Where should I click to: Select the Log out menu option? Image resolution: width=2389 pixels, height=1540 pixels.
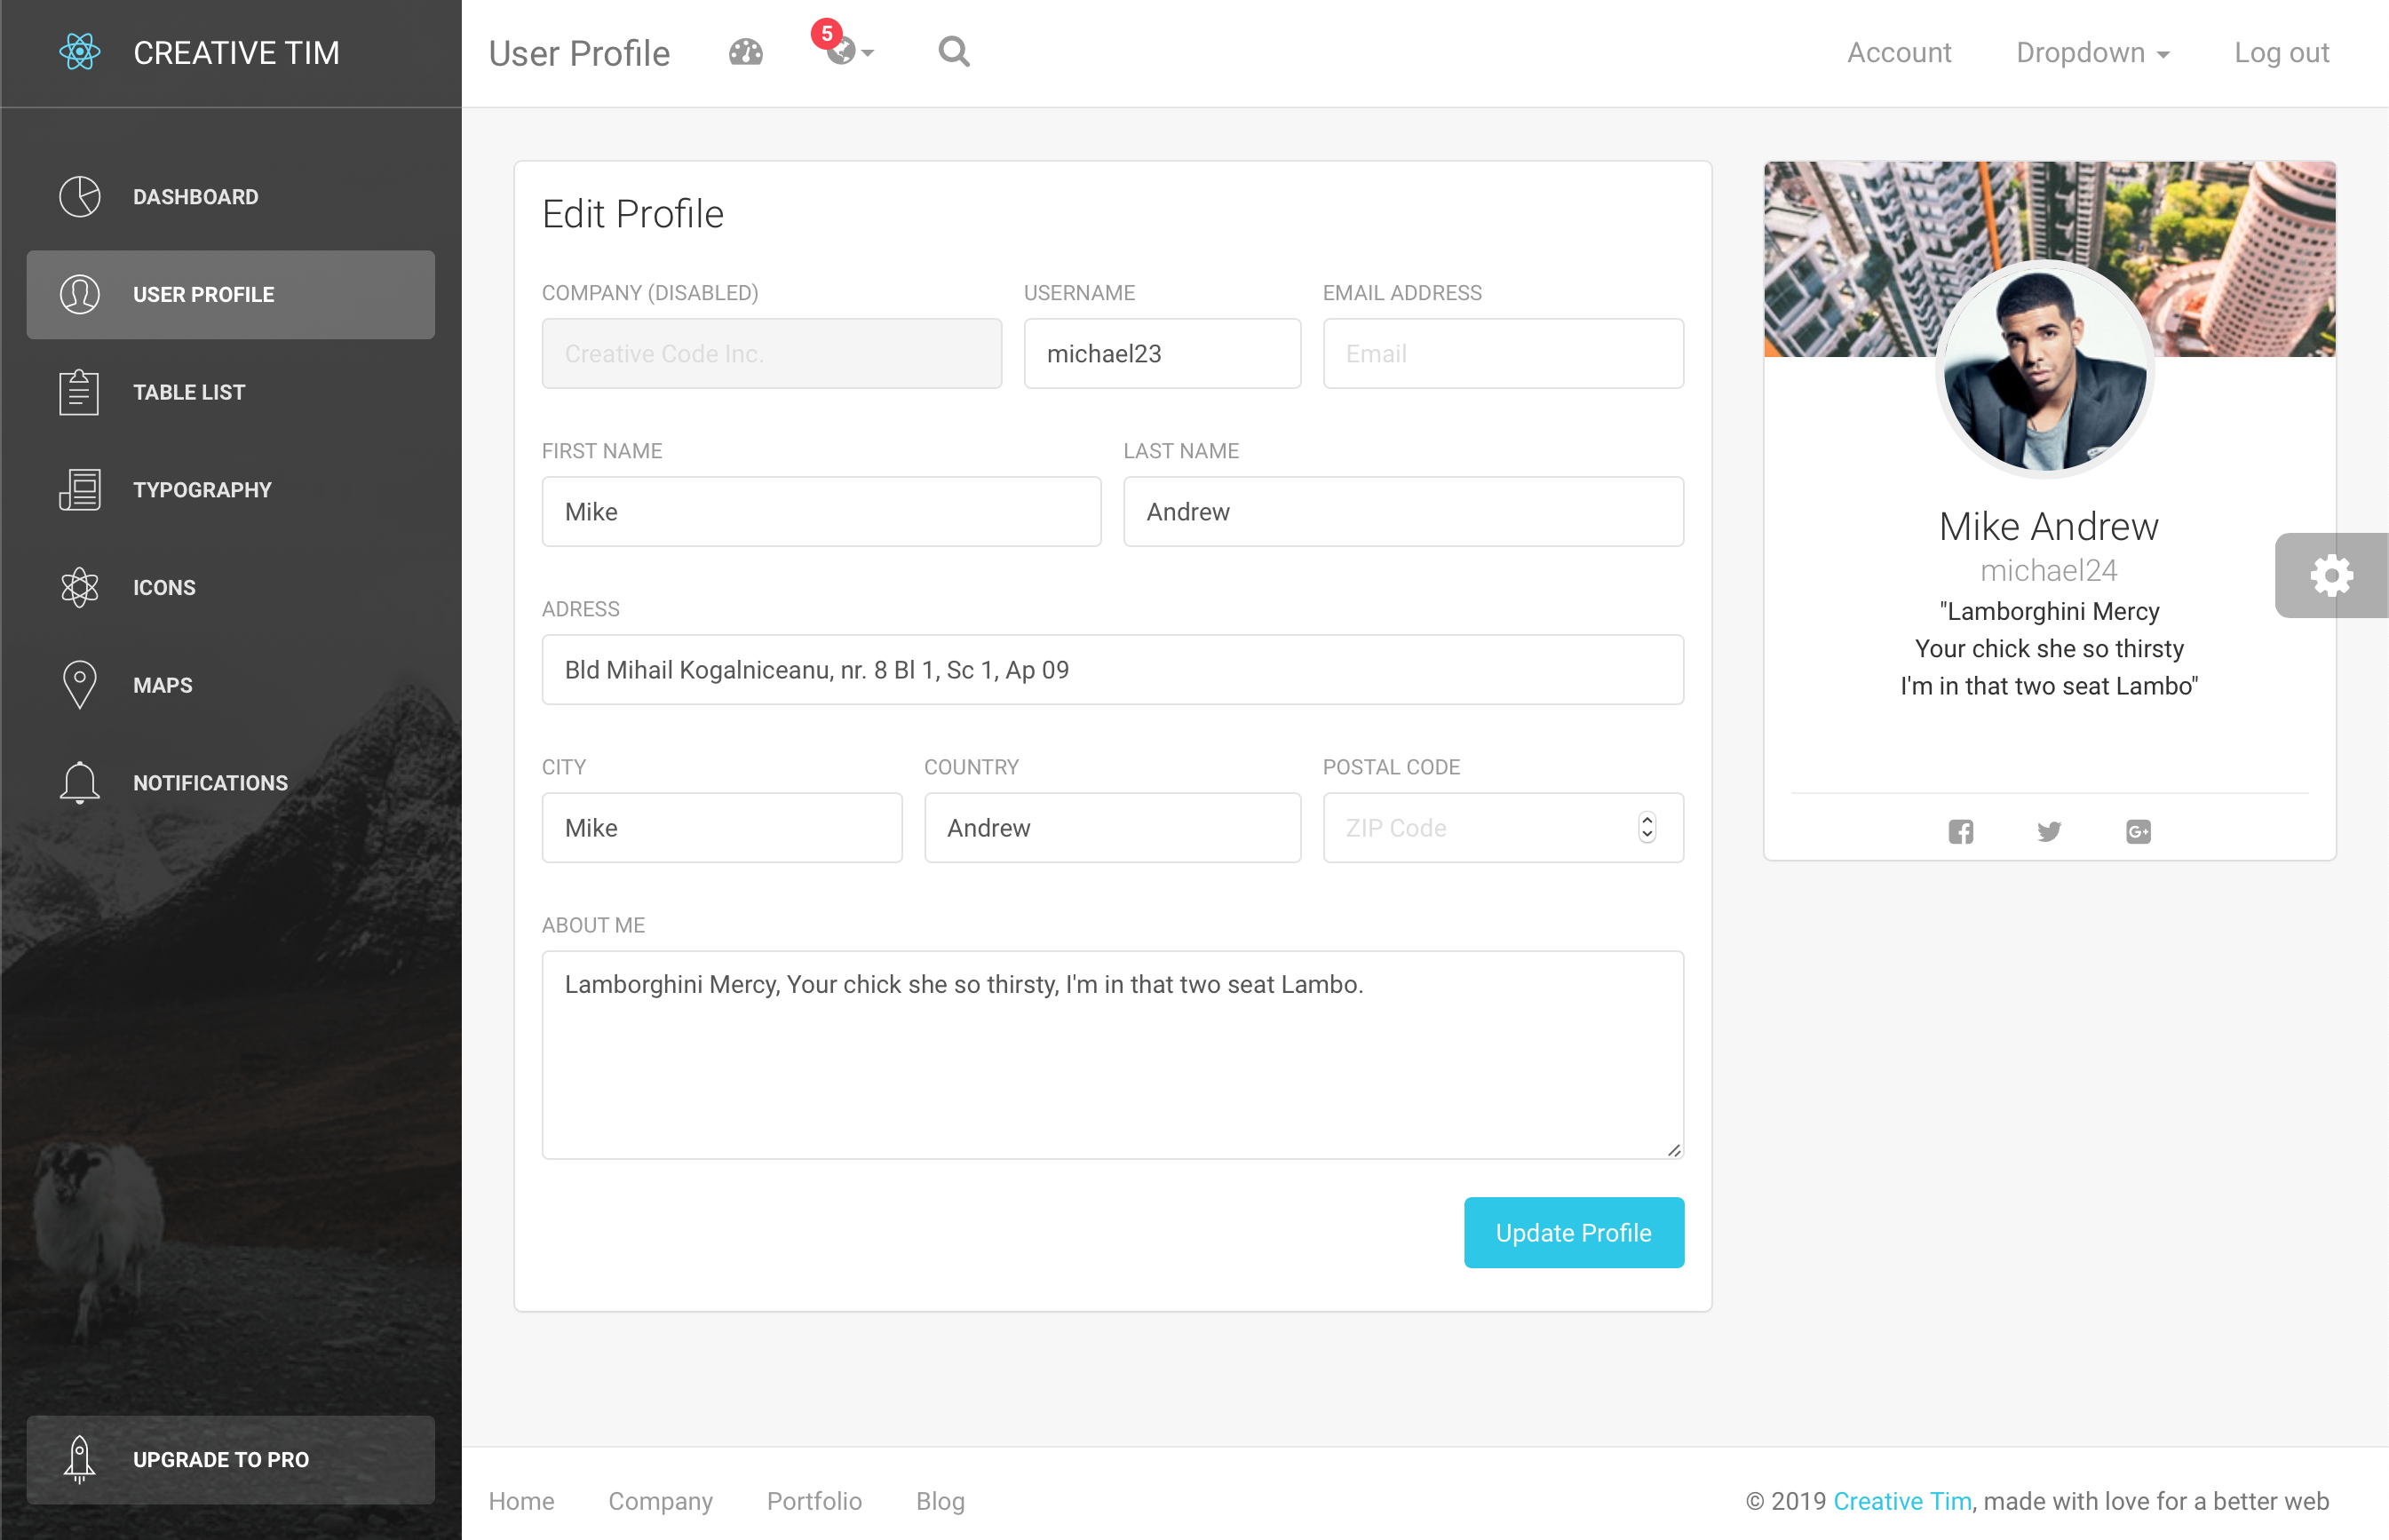click(x=2281, y=52)
